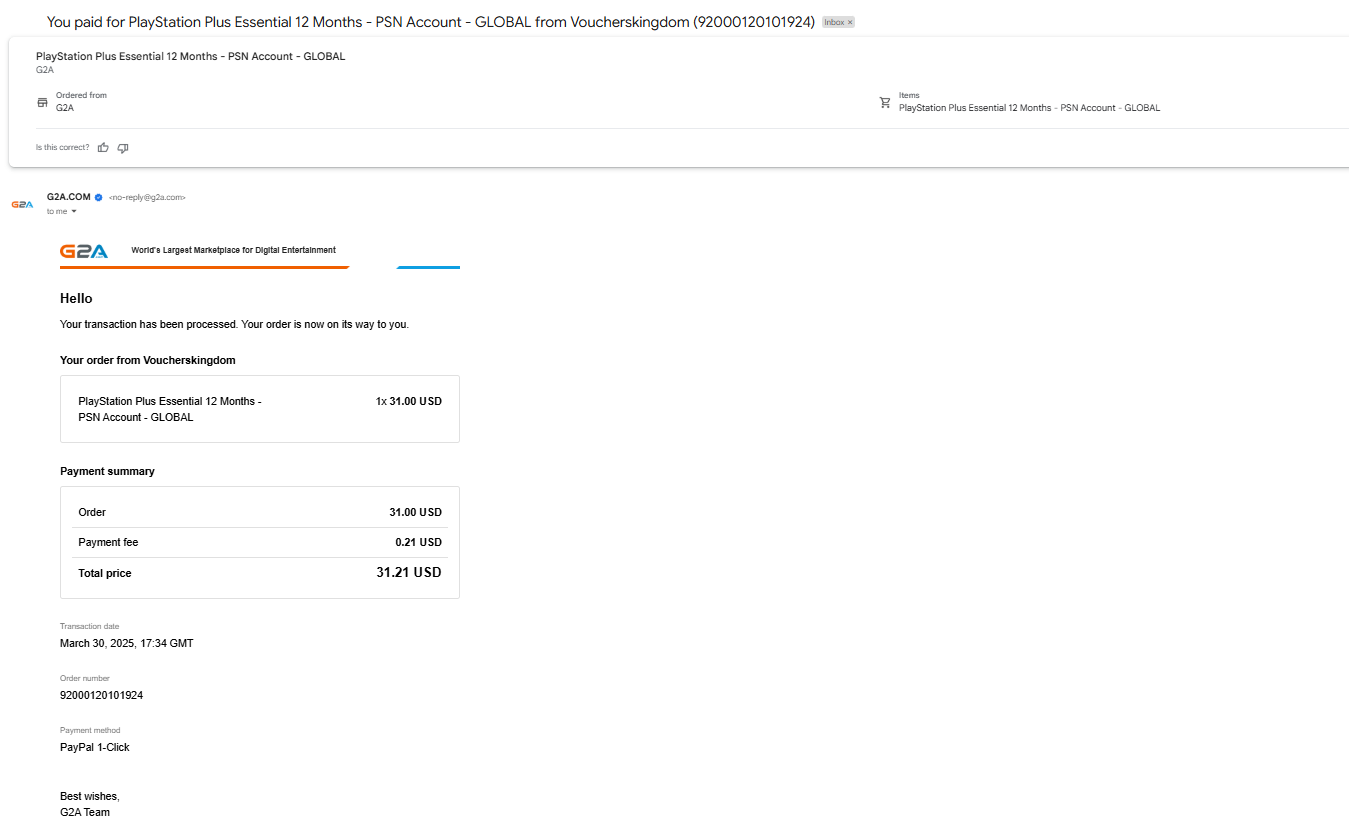The width and height of the screenshot is (1349, 837).
Task: Click the email subject line about PlayStation Plus
Action: [431, 22]
